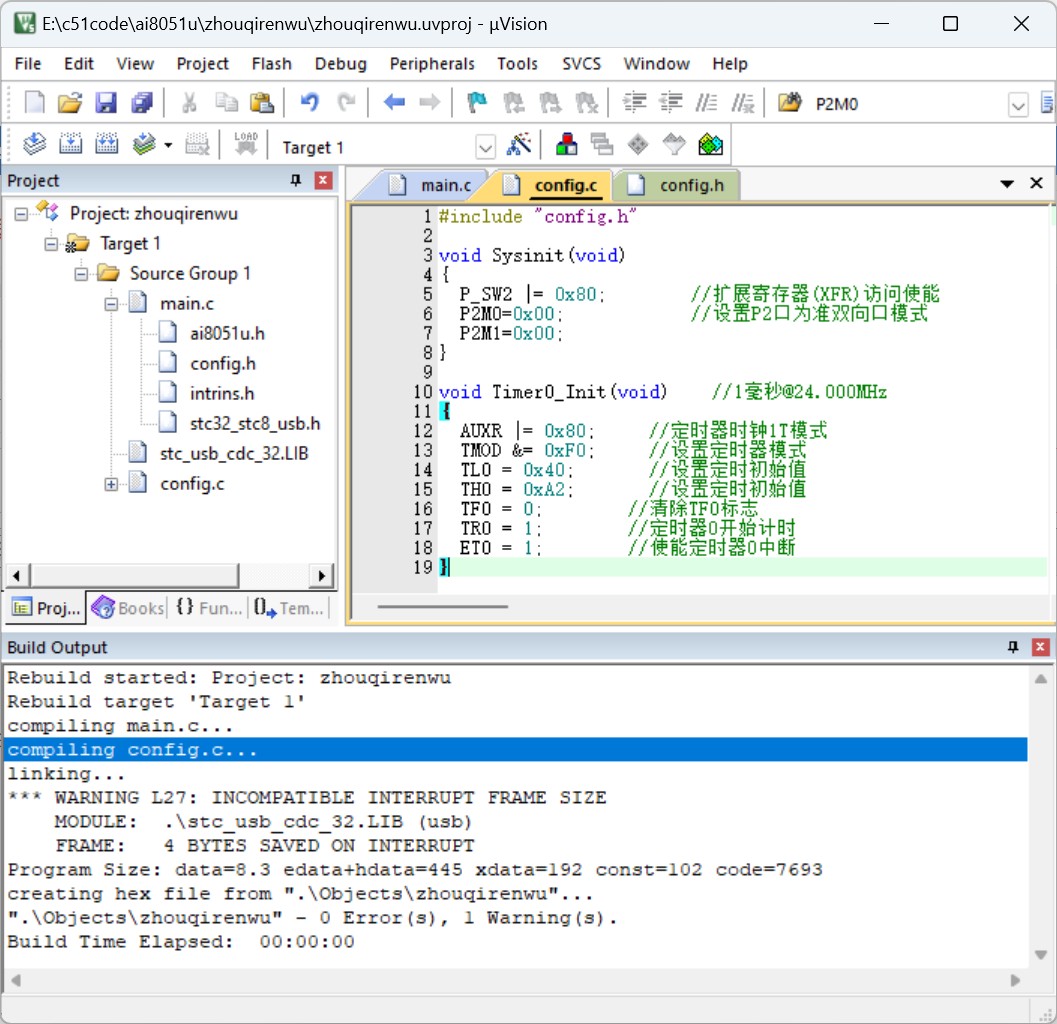Insert a bookmark with flag icon
Image resolution: width=1057 pixels, height=1024 pixels.
(477, 103)
